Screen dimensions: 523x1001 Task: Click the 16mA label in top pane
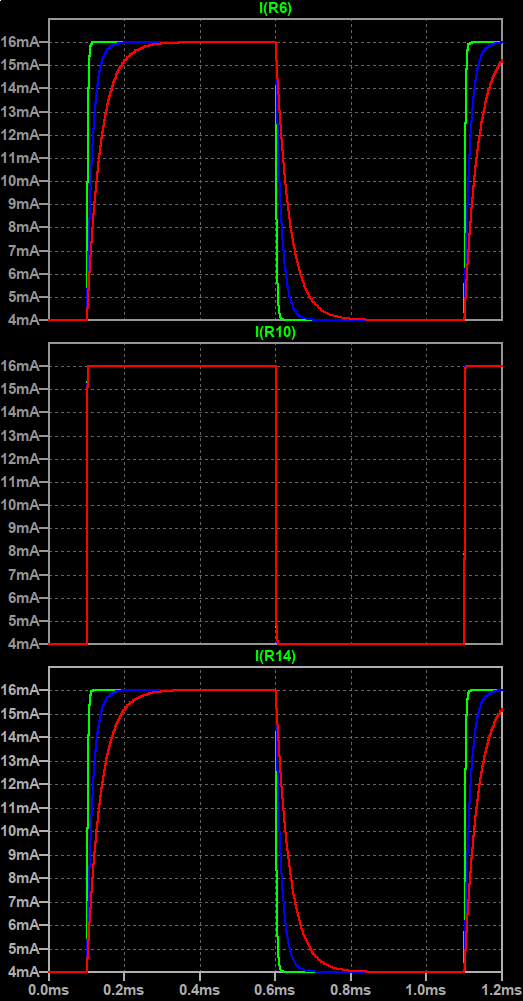pyautogui.click(x=21, y=42)
